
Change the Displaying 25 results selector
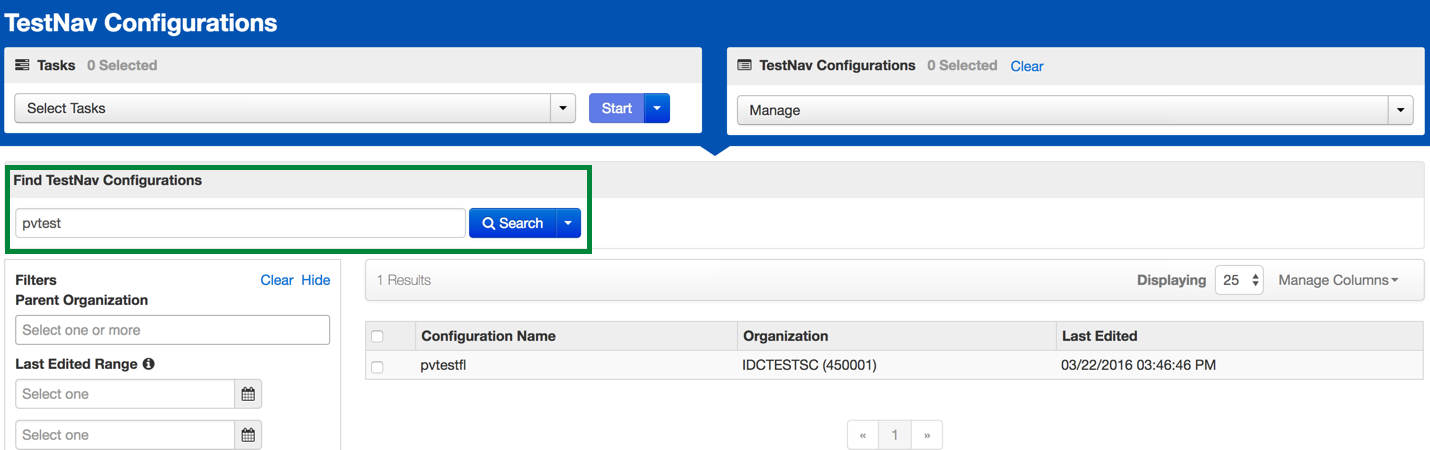pos(1239,280)
